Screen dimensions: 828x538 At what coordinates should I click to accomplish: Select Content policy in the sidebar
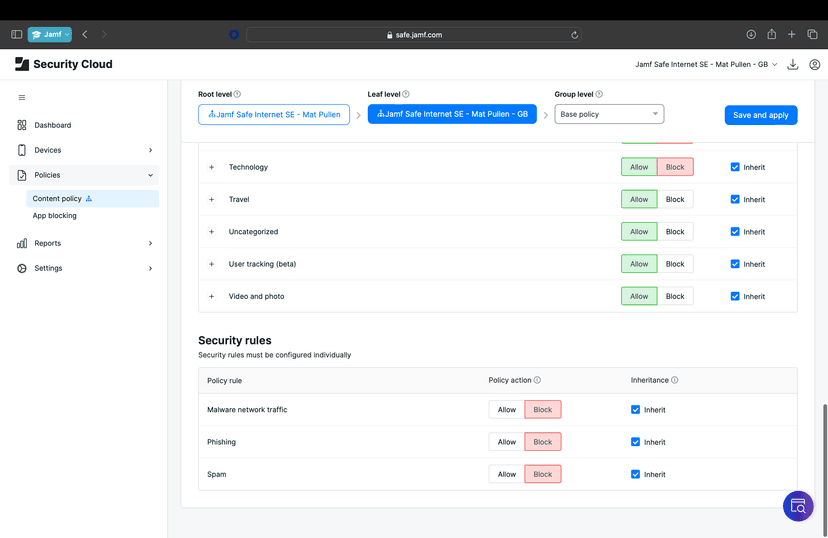pyautogui.click(x=58, y=199)
